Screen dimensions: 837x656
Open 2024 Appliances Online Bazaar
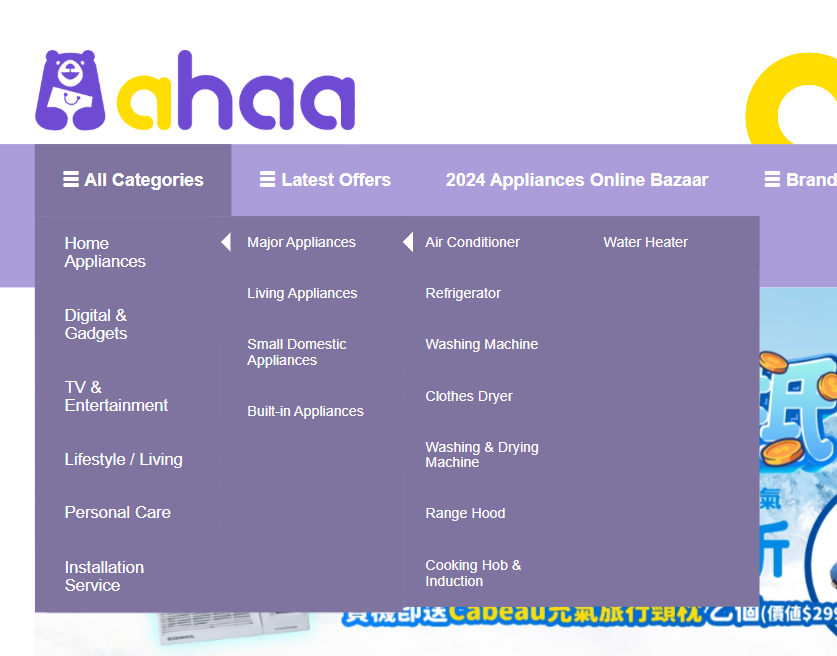[577, 180]
